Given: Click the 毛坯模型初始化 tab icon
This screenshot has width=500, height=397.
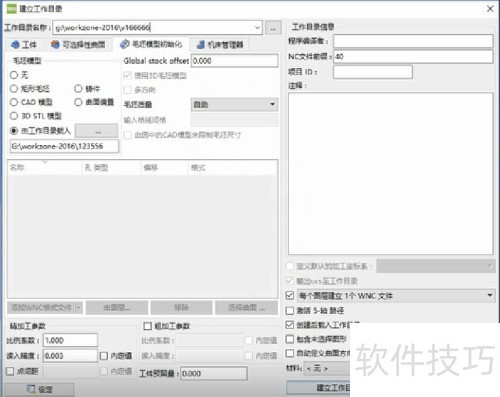Looking at the screenshot, I should (125, 44).
